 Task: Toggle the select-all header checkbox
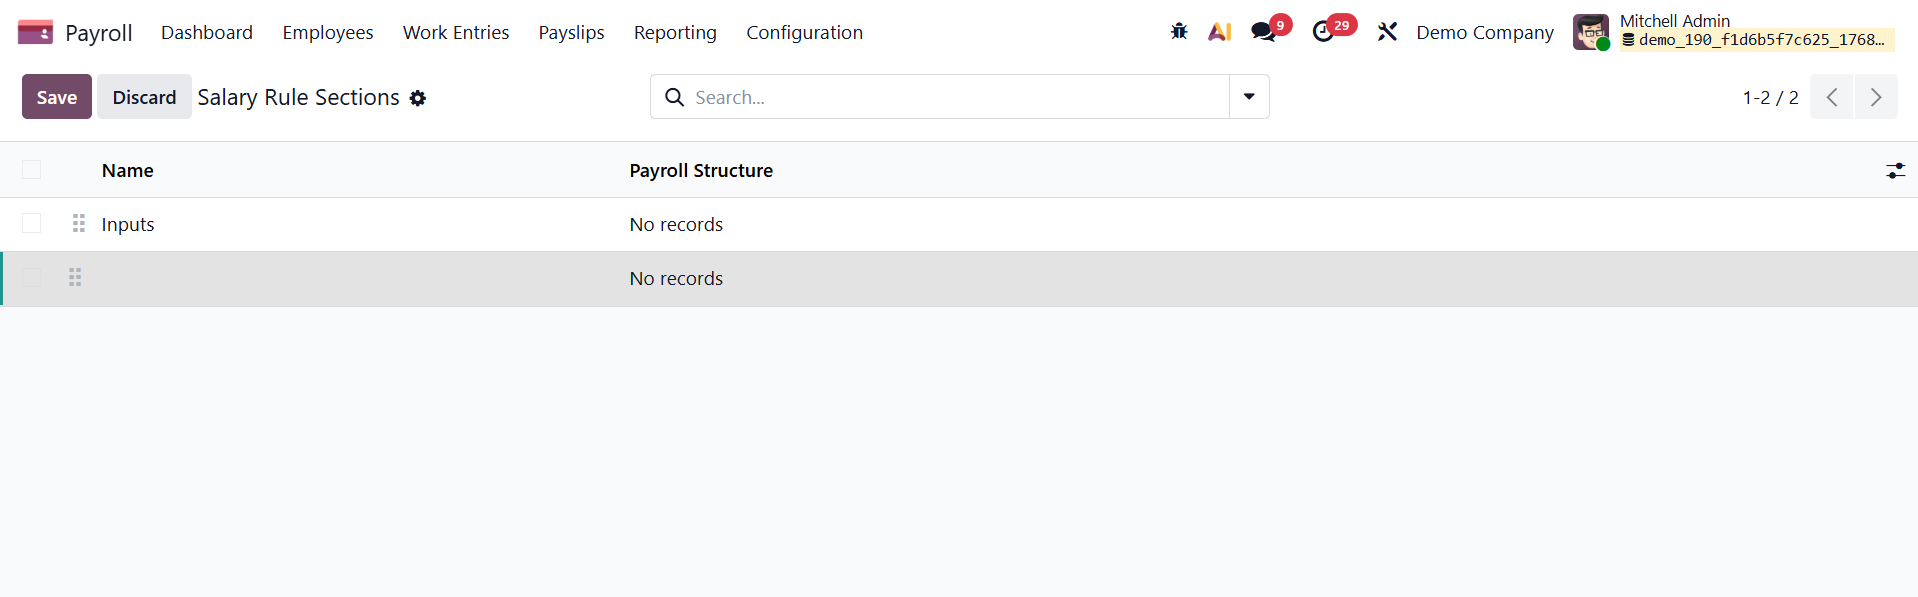[x=32, y=170]
